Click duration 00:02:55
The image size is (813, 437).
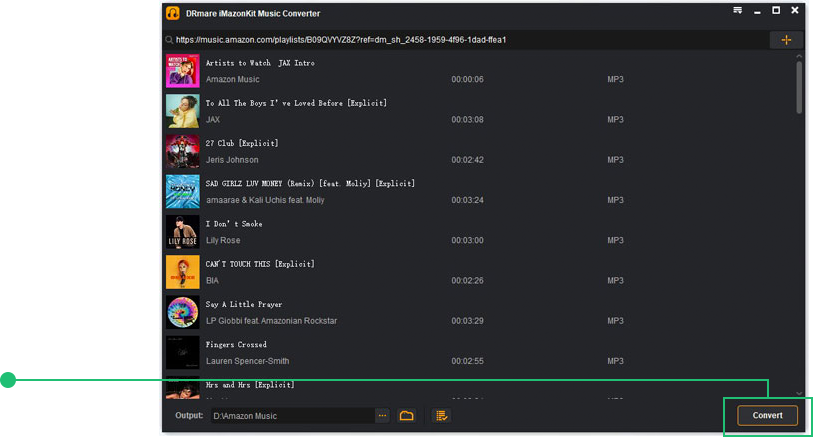[467, 361]
